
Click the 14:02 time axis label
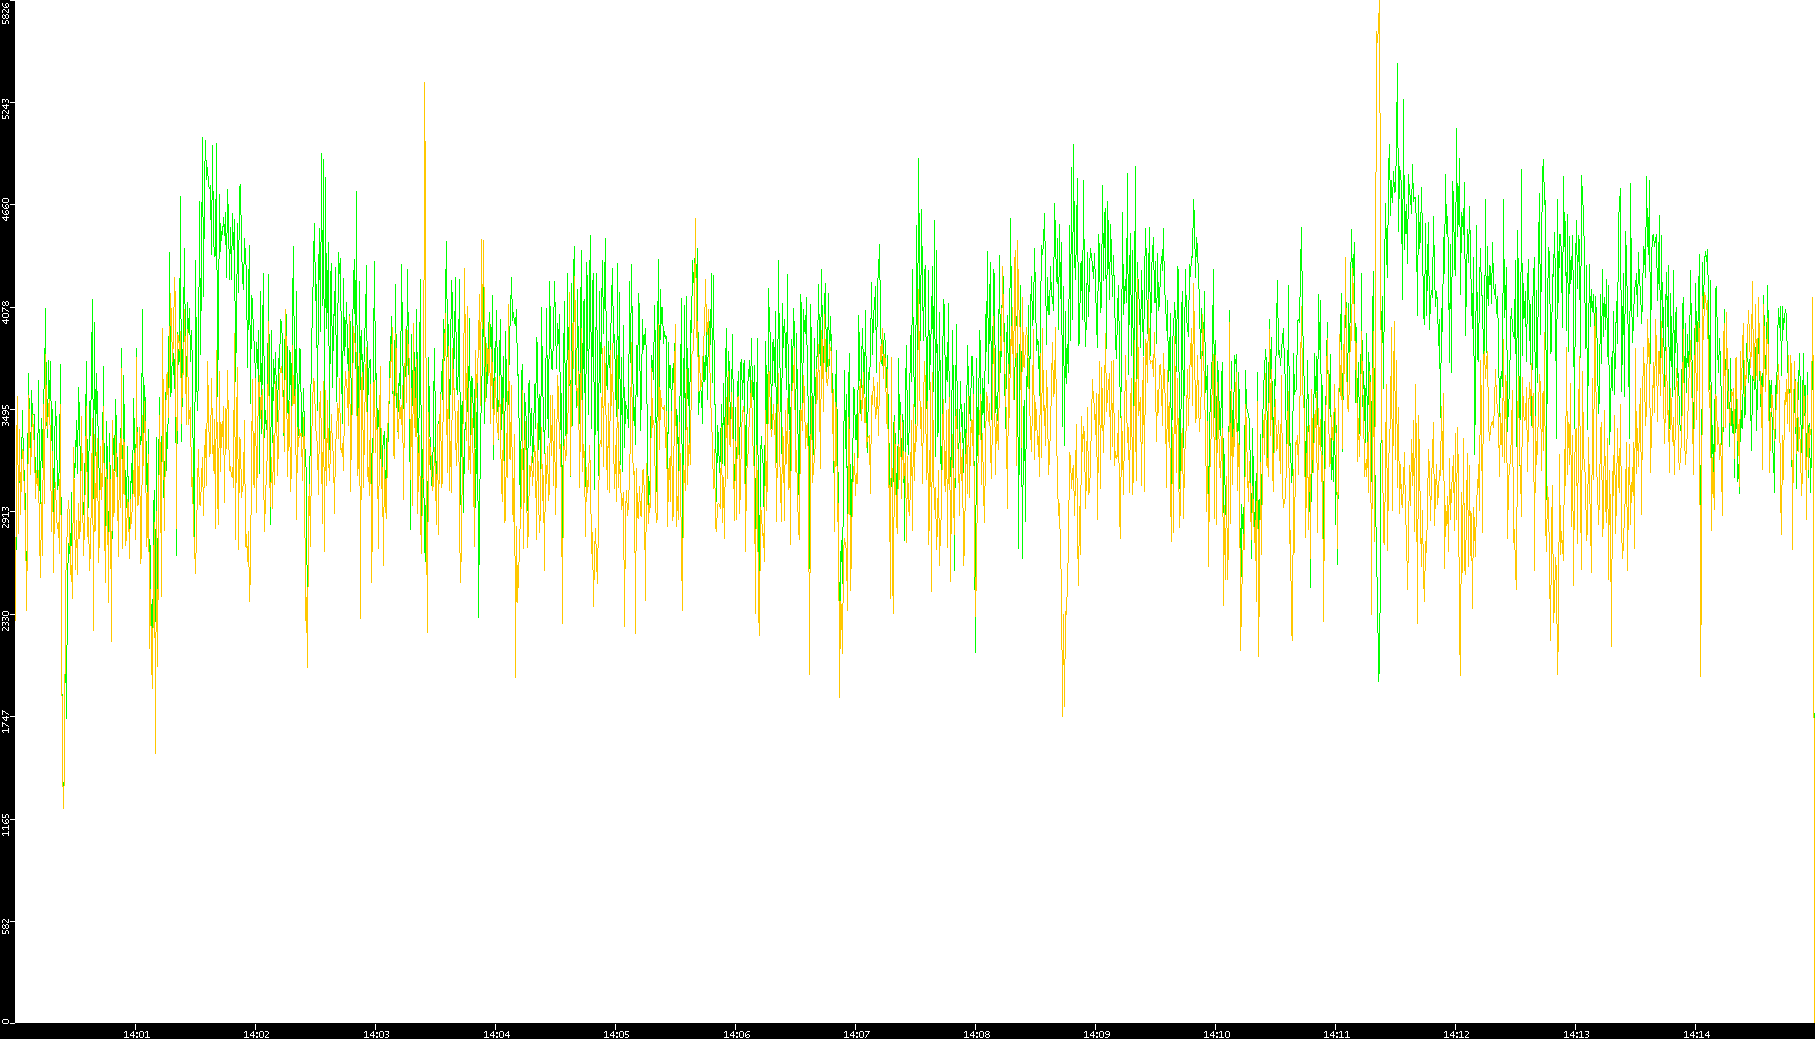tap(256, 1034)
